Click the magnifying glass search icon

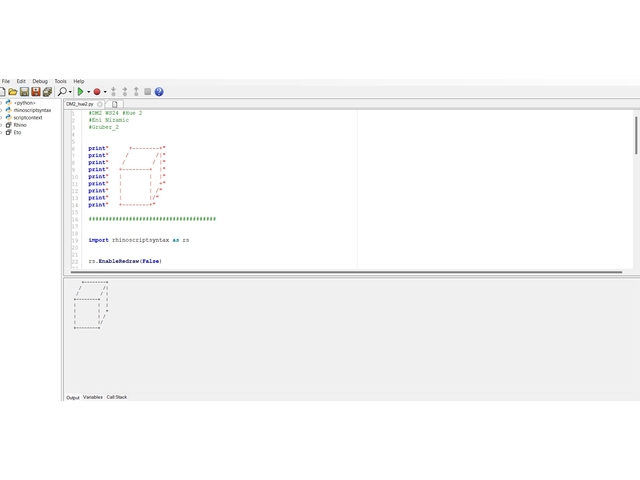point(62,91)
